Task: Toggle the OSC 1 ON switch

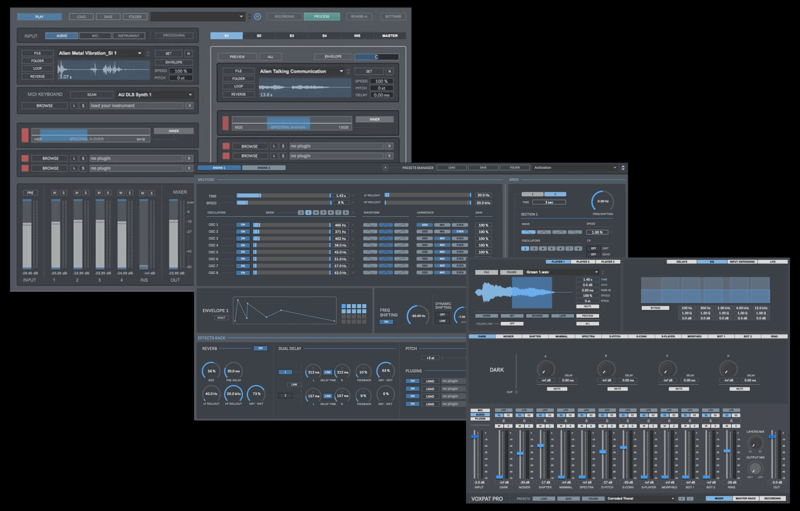Action: click(x=243, y=225)
